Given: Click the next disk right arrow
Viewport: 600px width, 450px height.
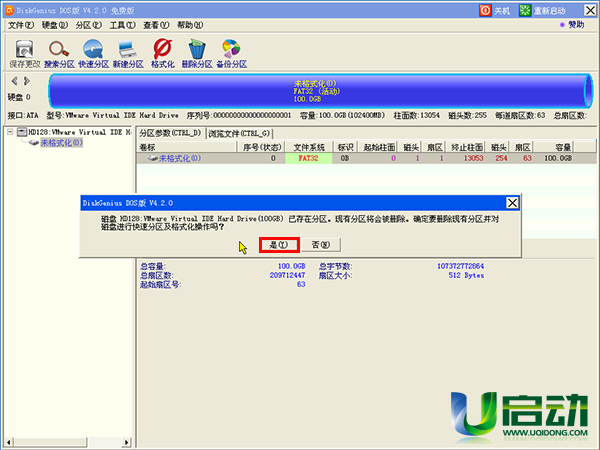Looking at the screenshot, I should (26, 81).
